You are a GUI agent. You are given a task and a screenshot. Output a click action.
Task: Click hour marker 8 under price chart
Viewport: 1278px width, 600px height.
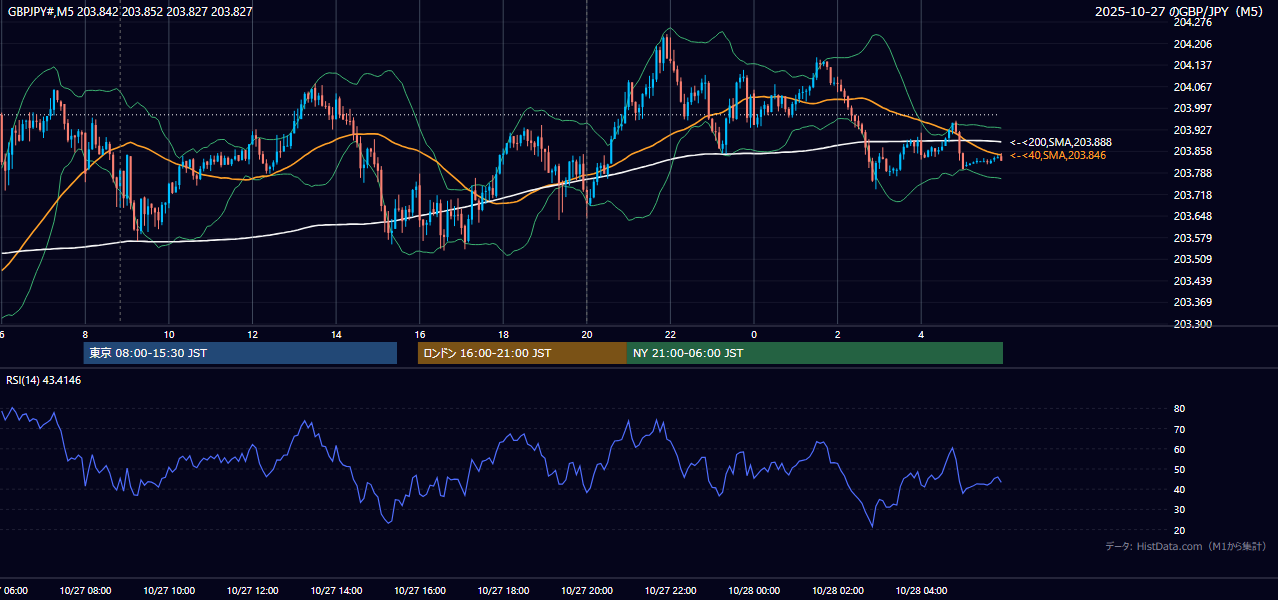(x=85, y=335)
